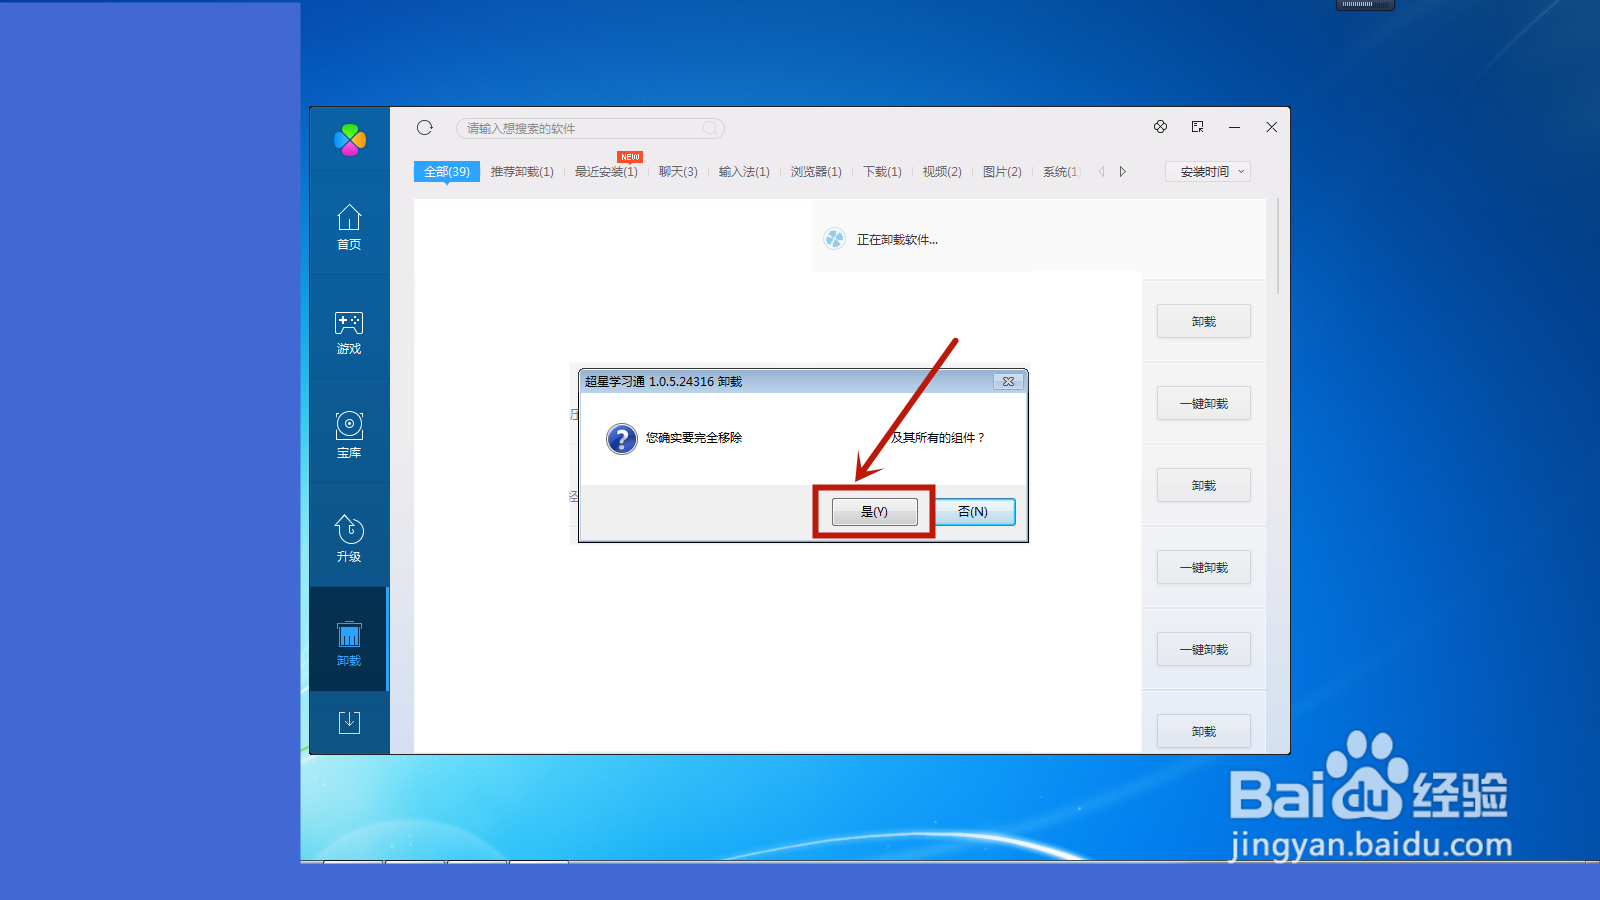The height and width of the screenshot is (900, 1600).
Task: Confirm removal with the 是(Y) button
Action: [874, 512]
